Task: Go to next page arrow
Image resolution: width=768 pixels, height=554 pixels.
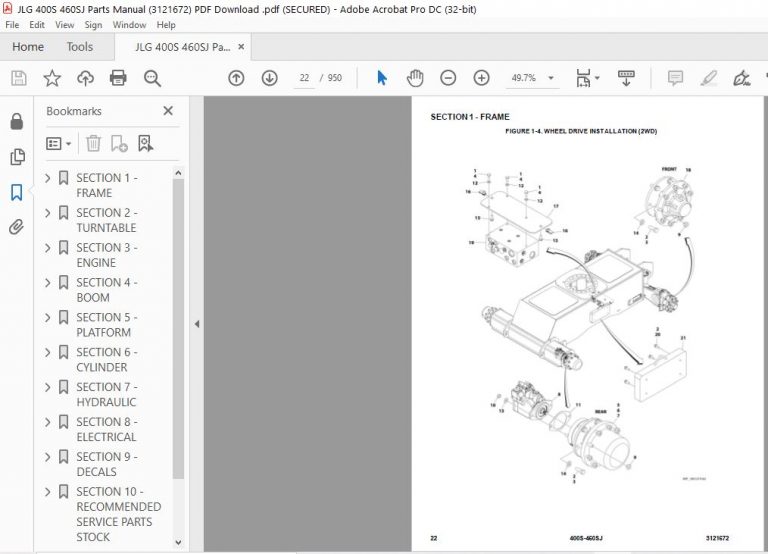Action: pyautogui.click(x=269, y=78)
